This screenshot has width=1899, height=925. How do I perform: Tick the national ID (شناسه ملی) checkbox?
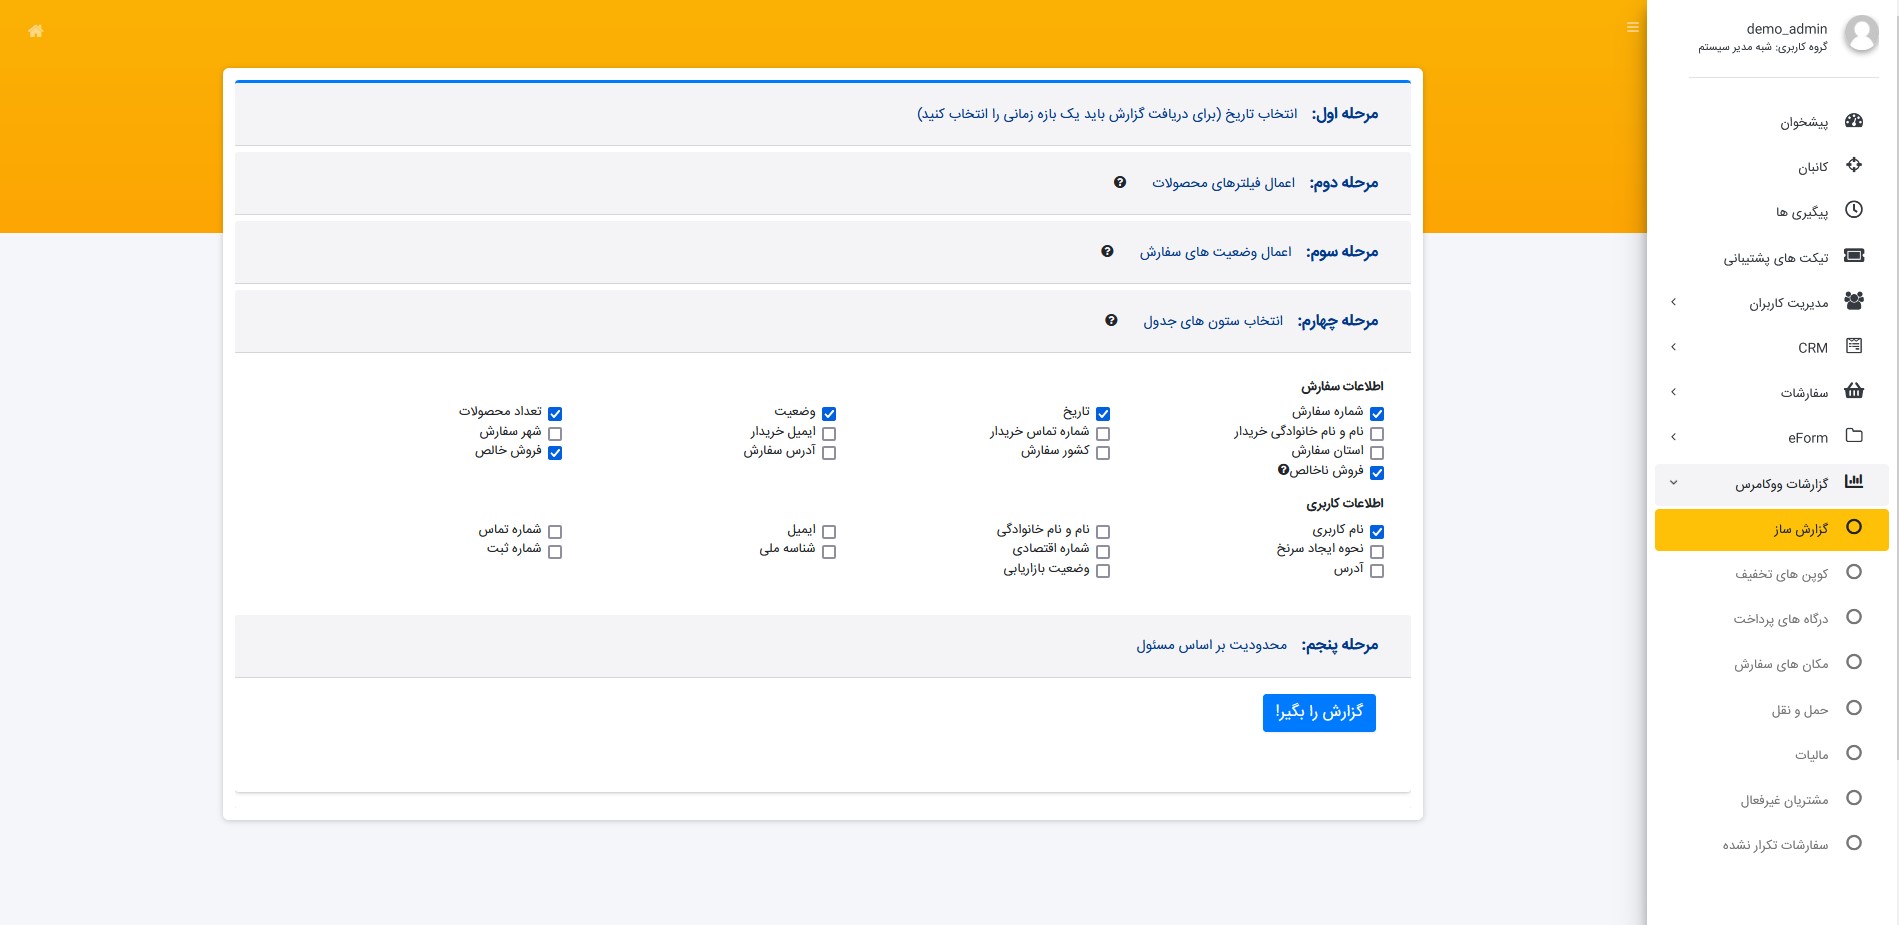tap(829, 552)
